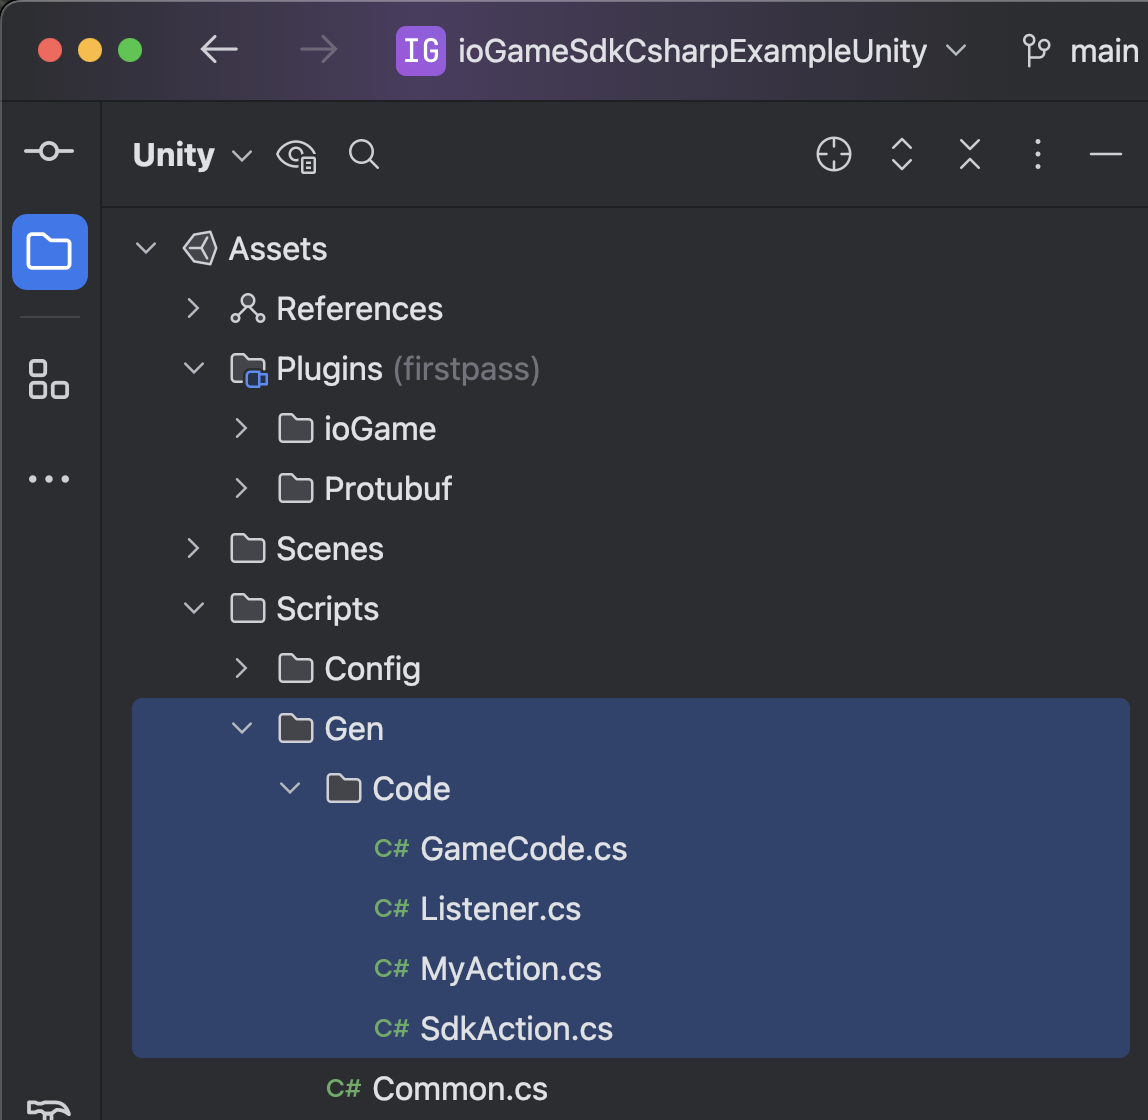1148x1120 pixels.
Task: Expand the Scenes folder
Action: point(193,548)
